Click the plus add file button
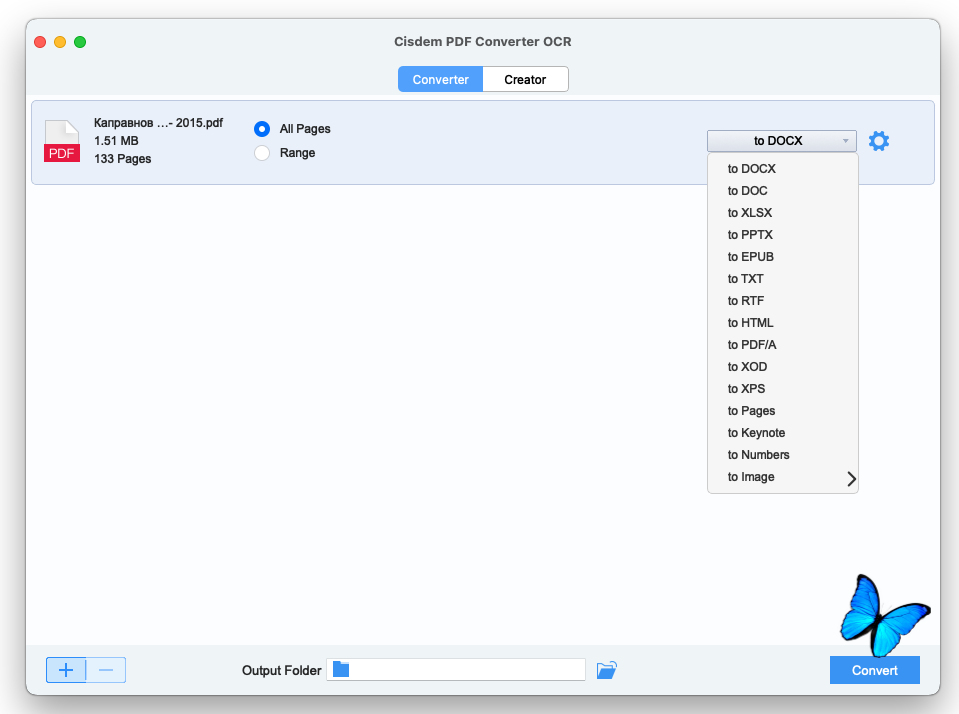Screen dimensions: 959x714 click(66, 670)
